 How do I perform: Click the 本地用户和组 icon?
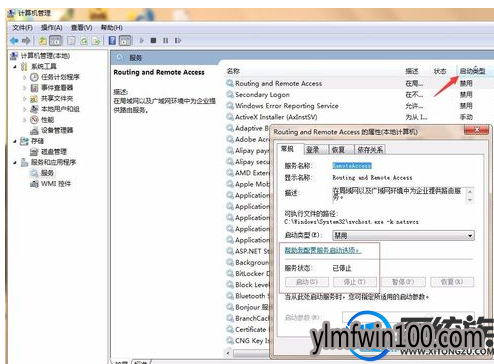[x=34, y=109]
